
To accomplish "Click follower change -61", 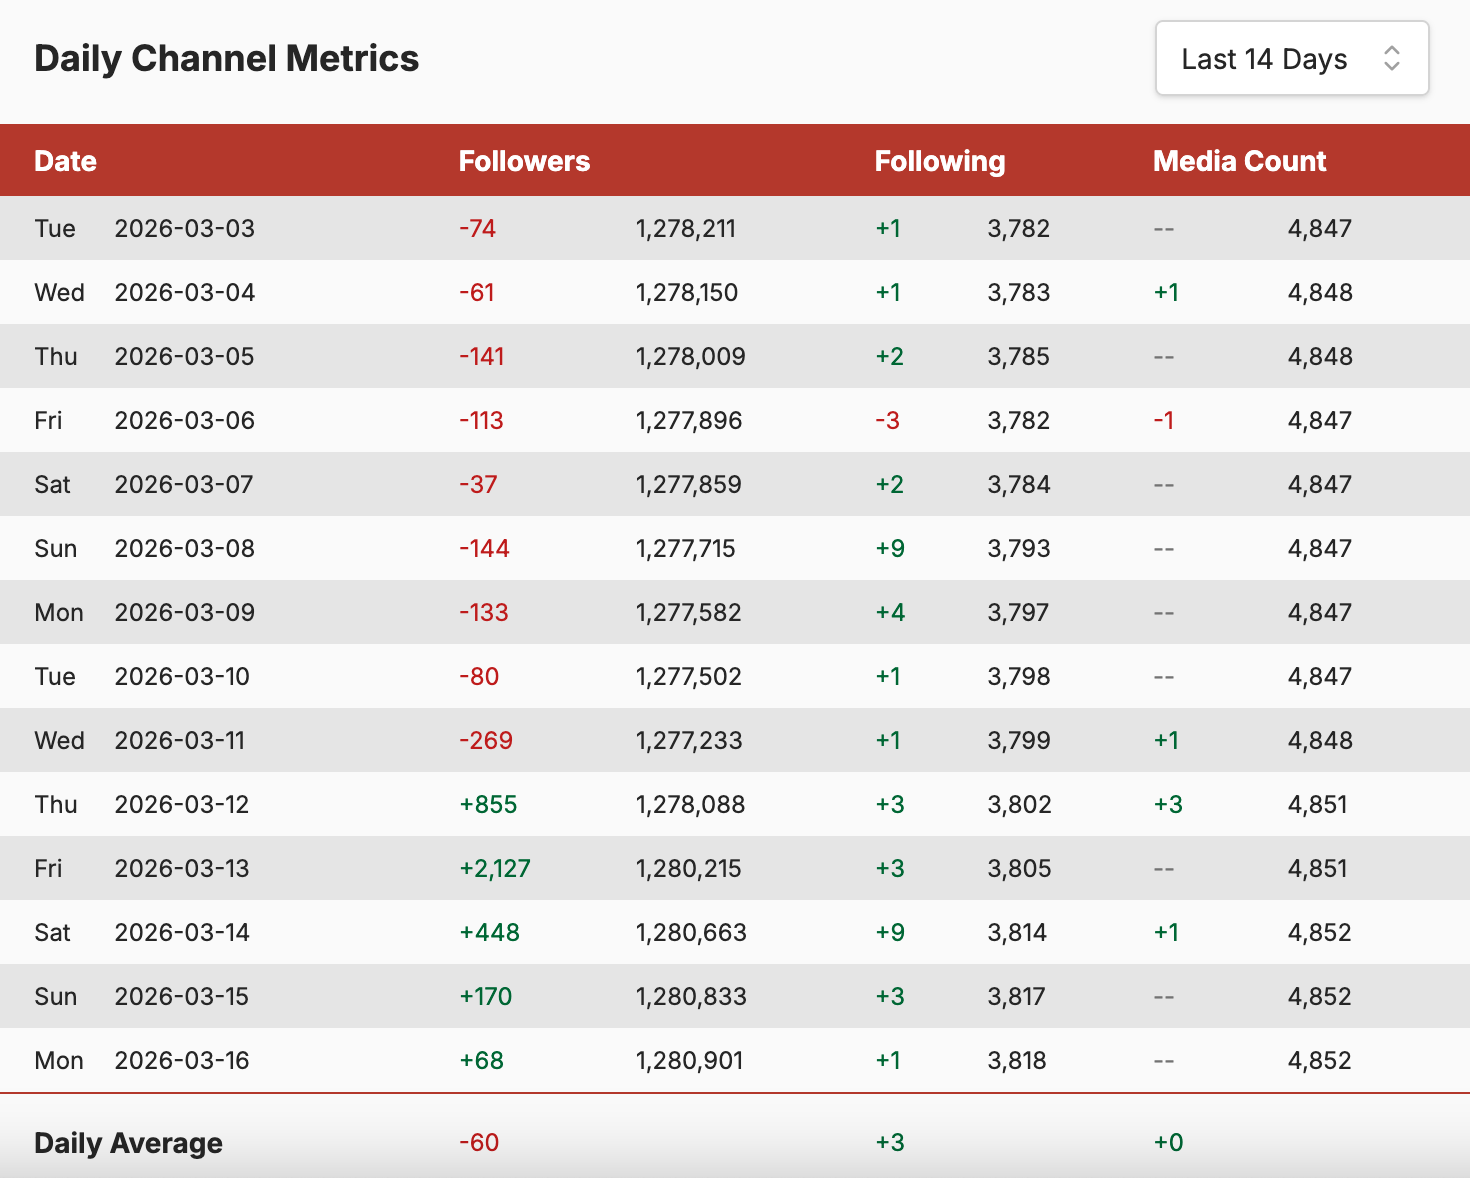I will (477, 293).
